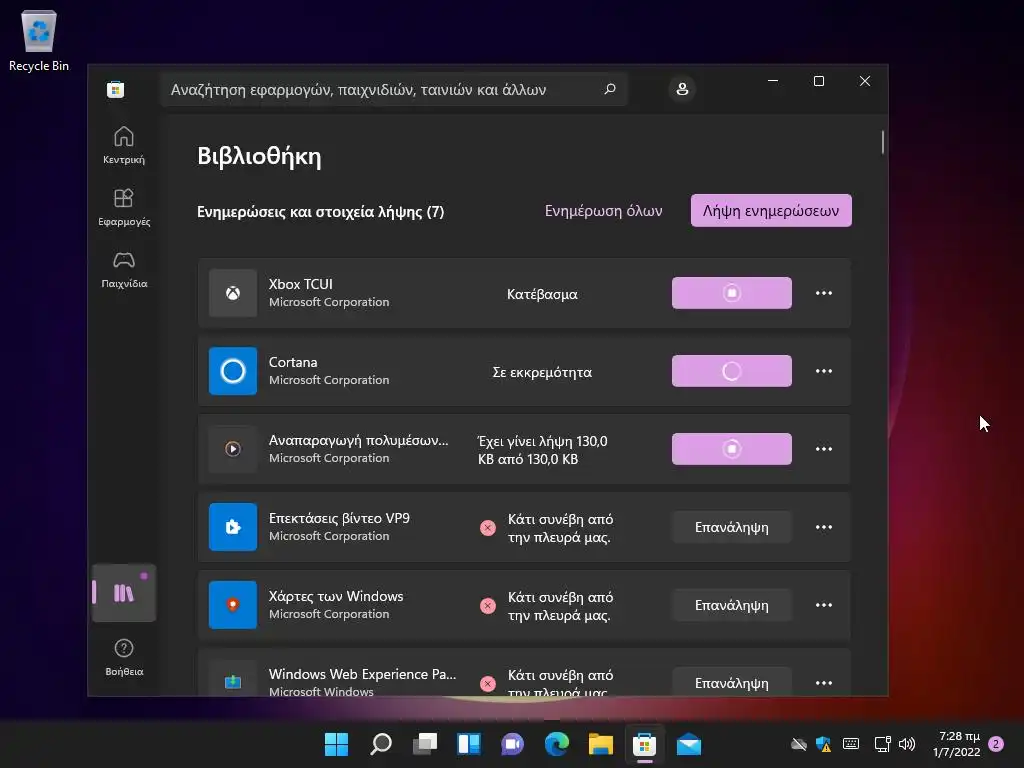Image resolution: width=1024 pixels, height=768 pixels.
Task: Open more options for Χάρτες των Windows
Action: [824, 605]
